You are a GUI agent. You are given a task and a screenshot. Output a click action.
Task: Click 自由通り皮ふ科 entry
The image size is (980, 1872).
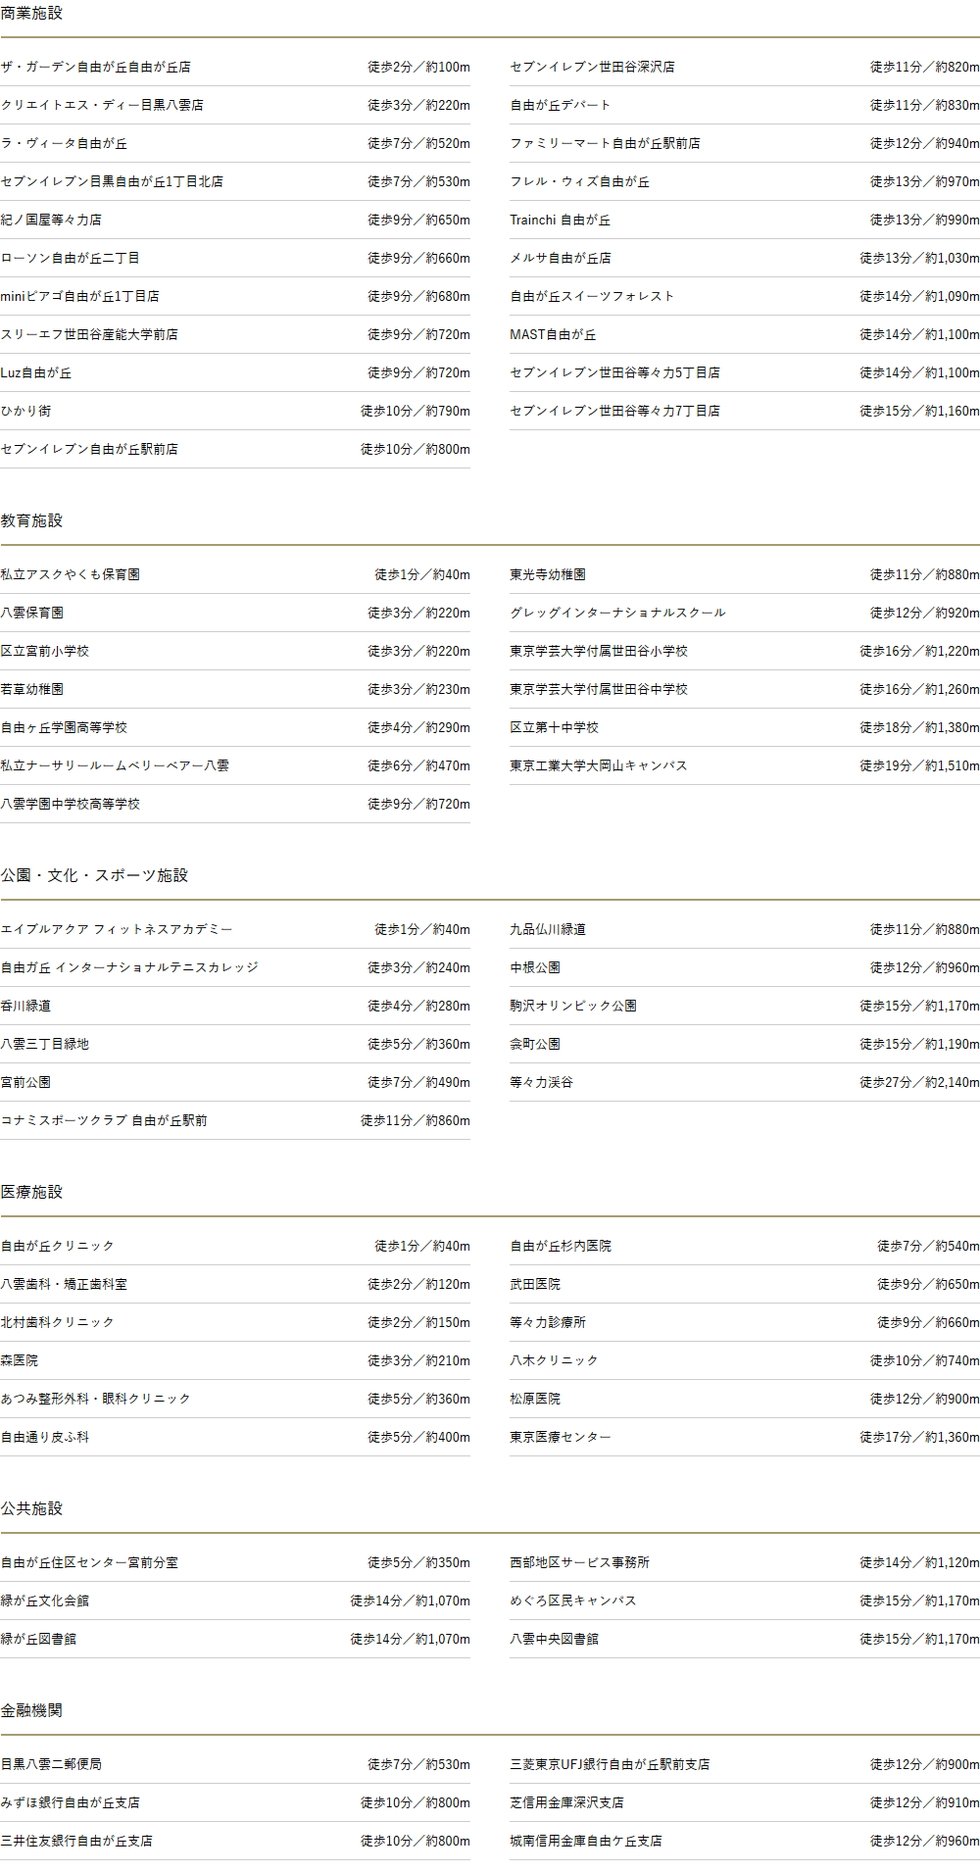(x=235, y=1437)
